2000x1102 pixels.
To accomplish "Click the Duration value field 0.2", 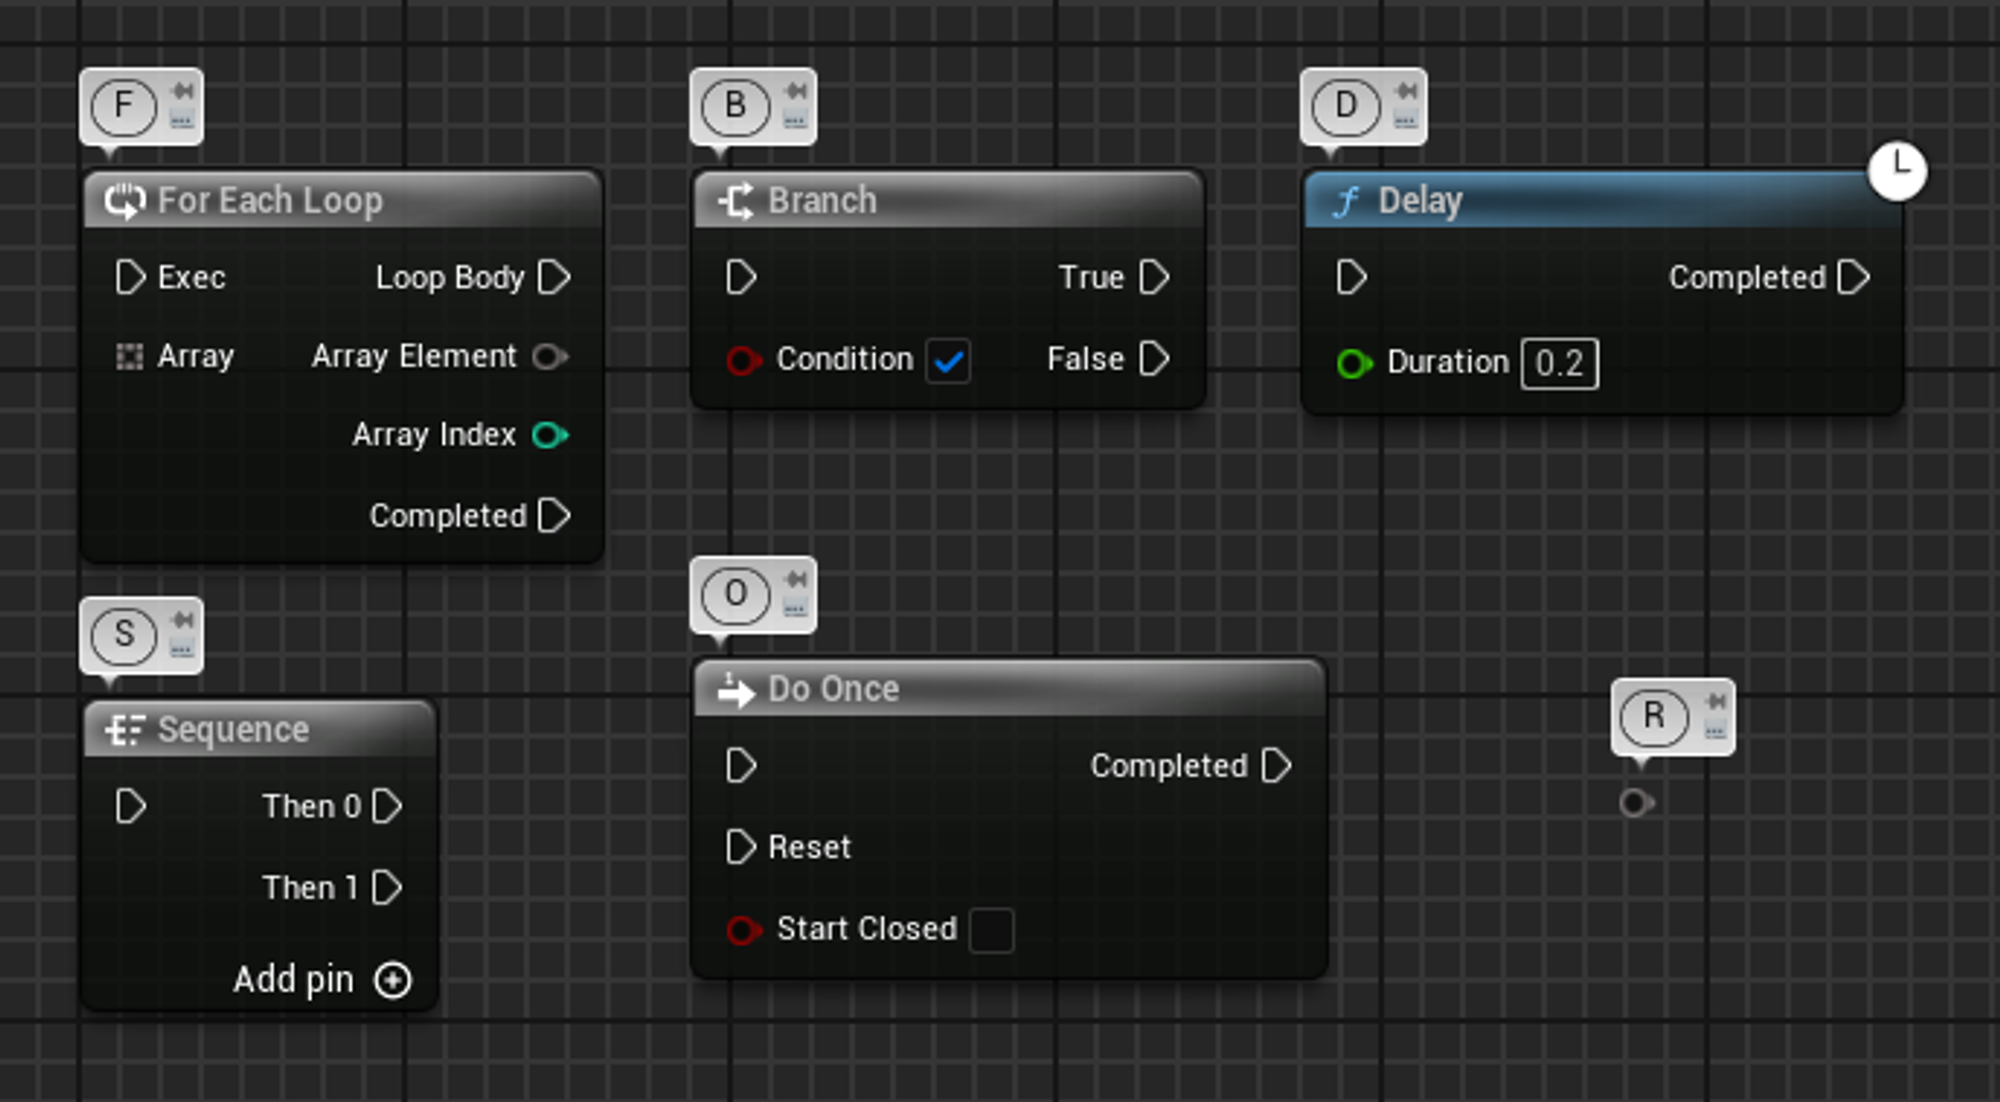I will 1559,363.
